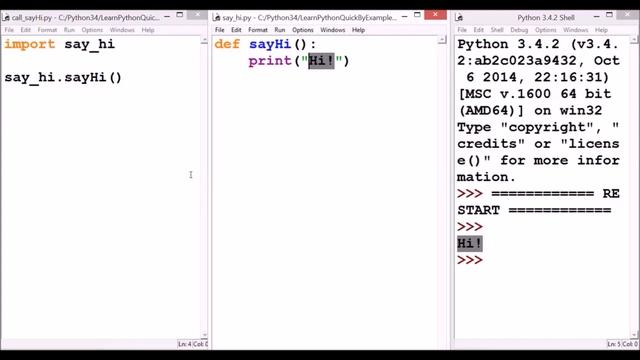Screen dimensions: 640x360
Task: Click 'Python 3.4.2 Shell' title bar text
Action: pos(546,18)
